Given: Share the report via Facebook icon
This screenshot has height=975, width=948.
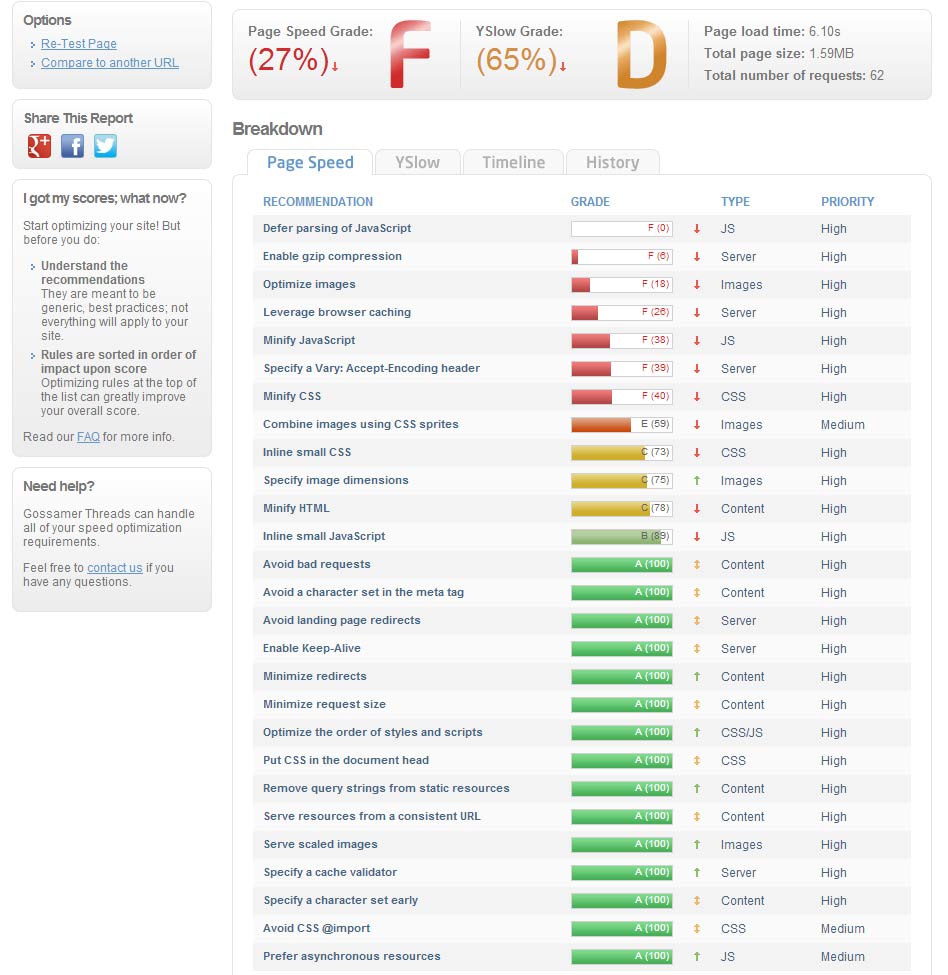Looking at the screenshot, I should point(72,146).
